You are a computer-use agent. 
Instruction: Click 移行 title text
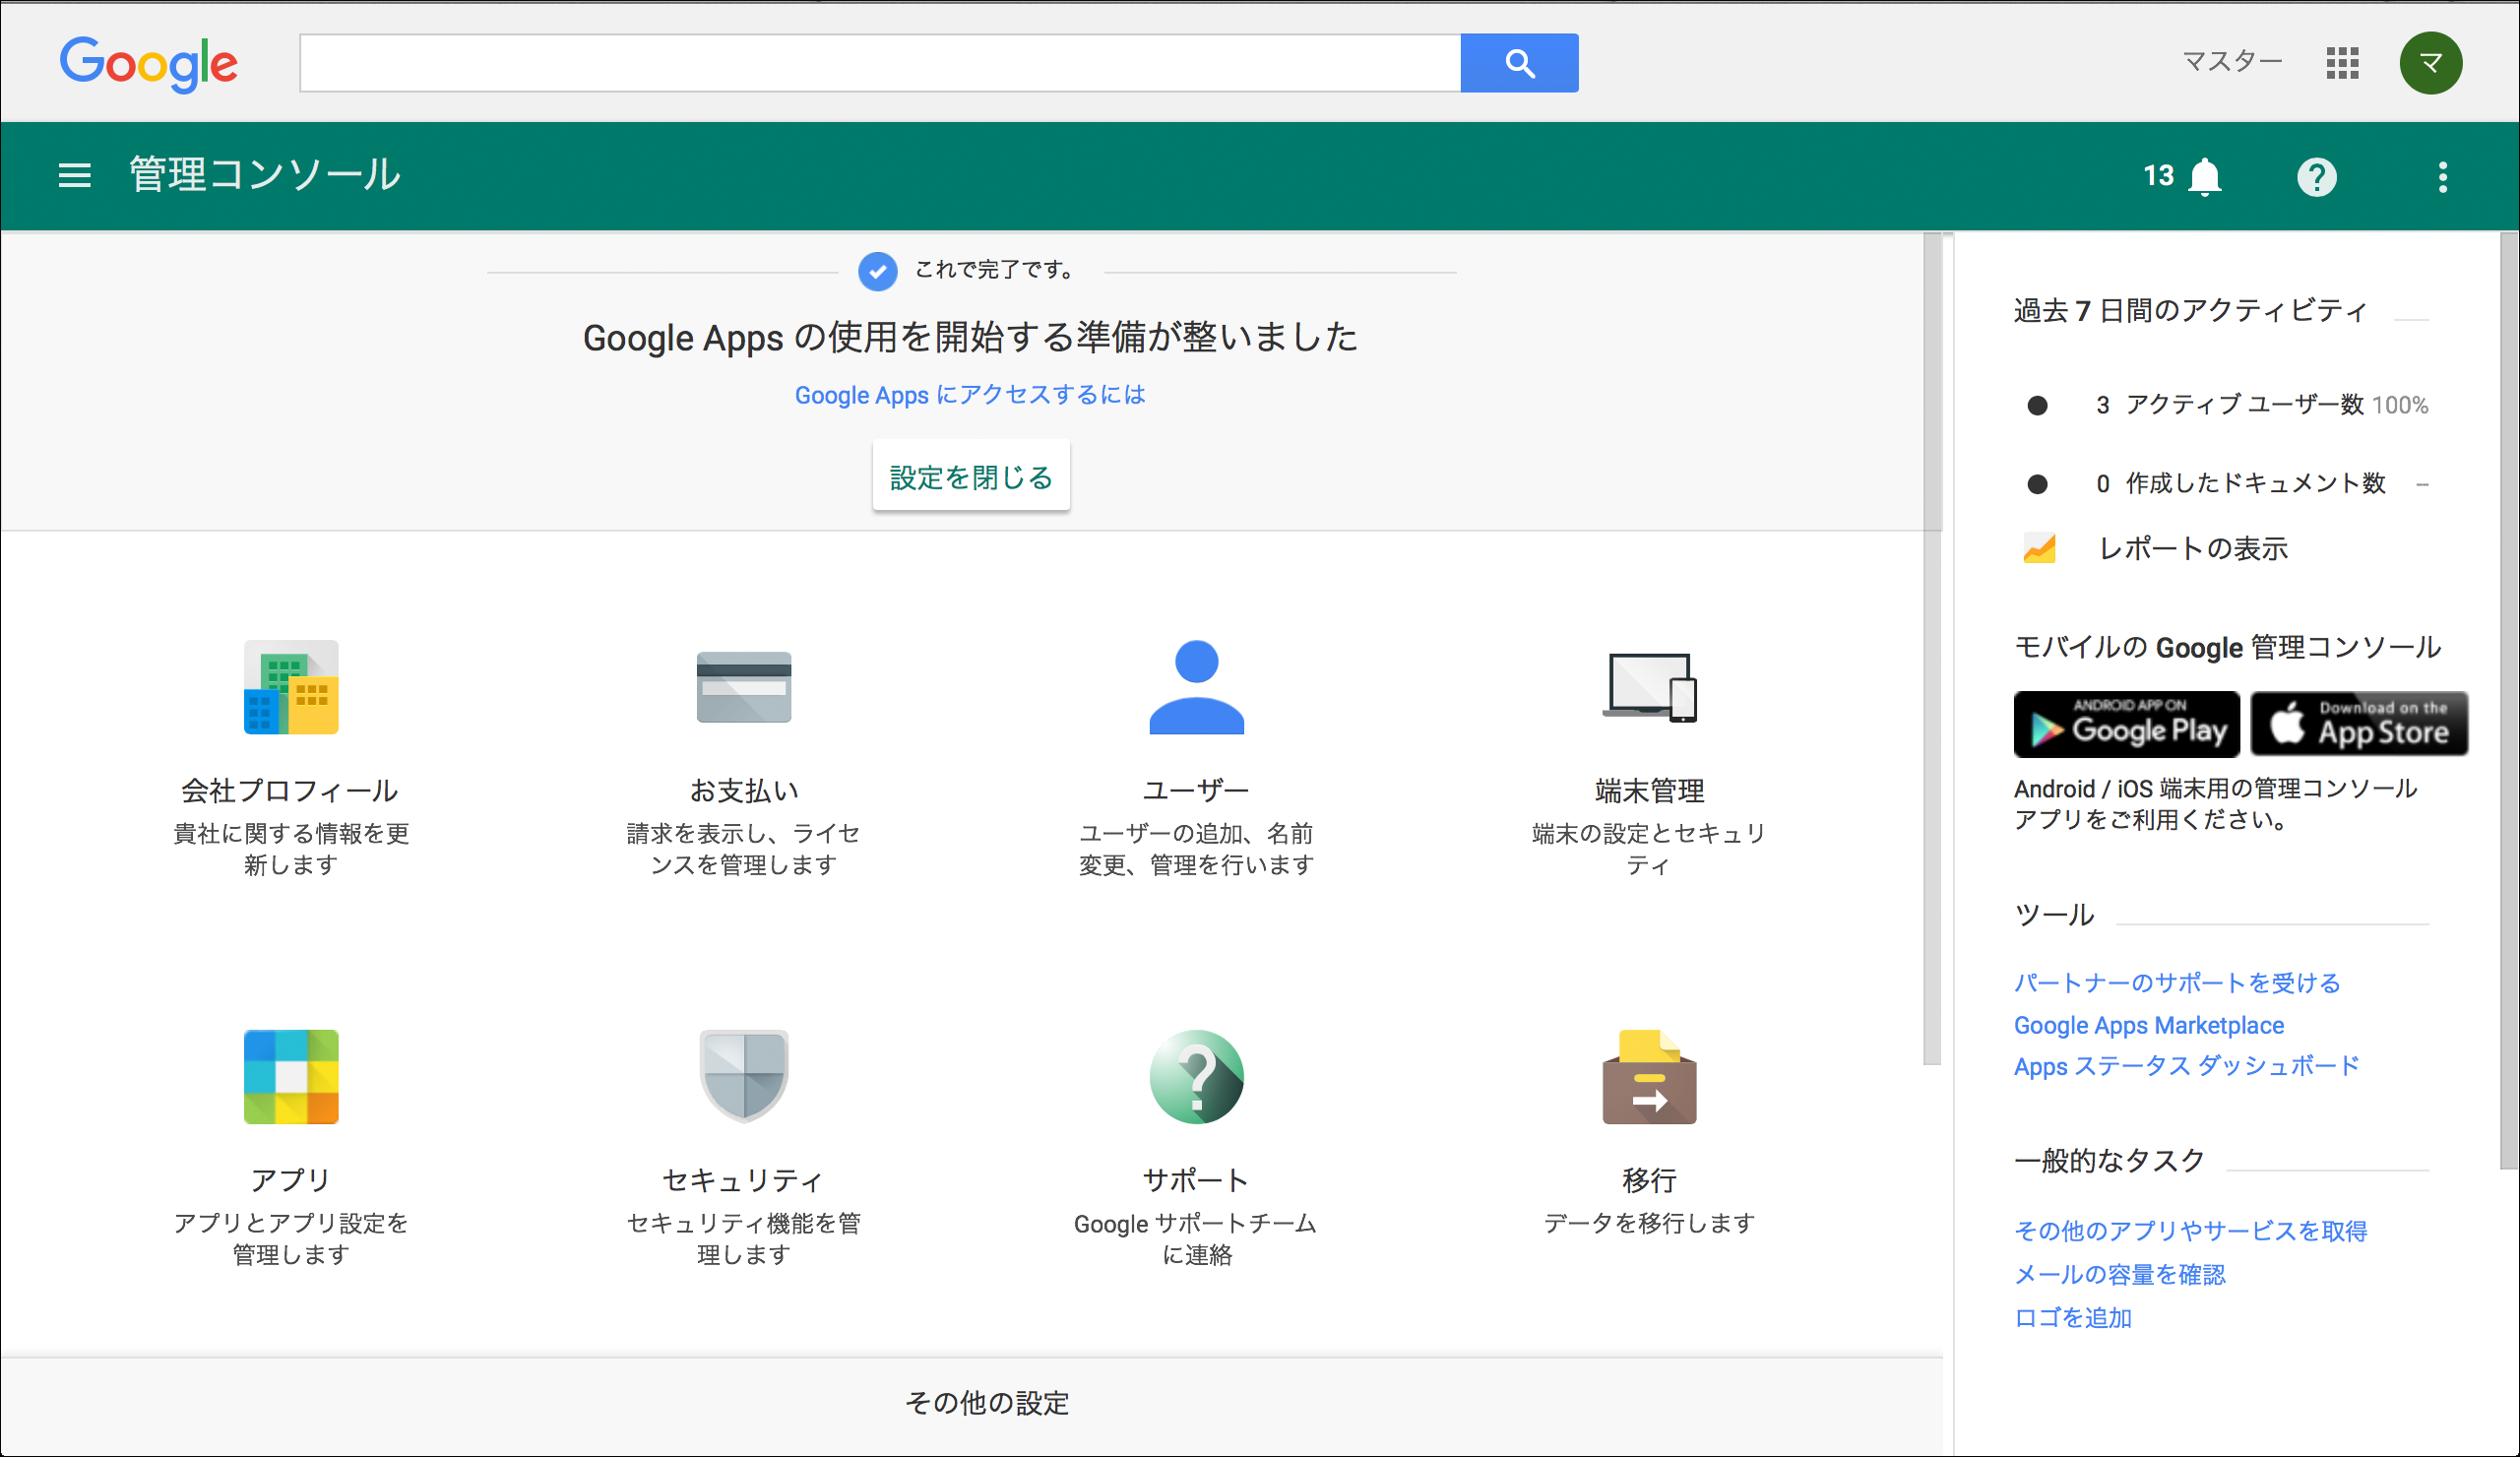1649,1180
